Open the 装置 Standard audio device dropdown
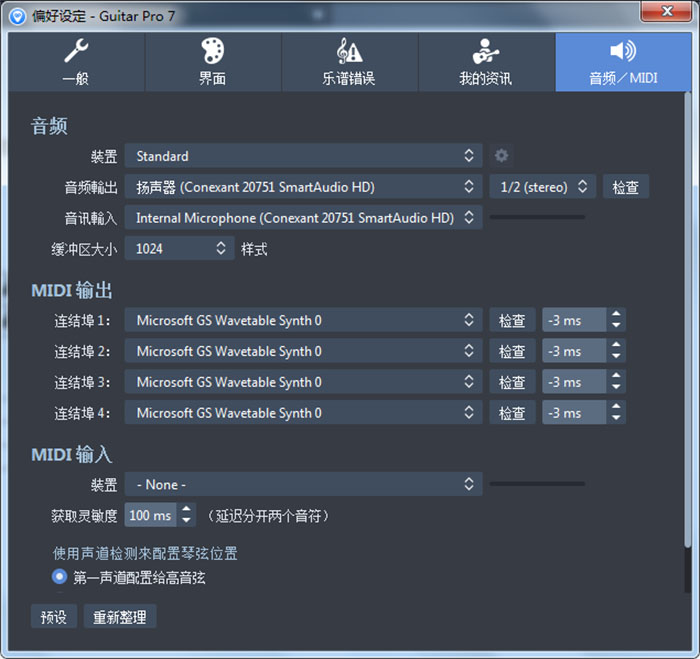Viewport: 700px width, 659px height. [303, 155]
